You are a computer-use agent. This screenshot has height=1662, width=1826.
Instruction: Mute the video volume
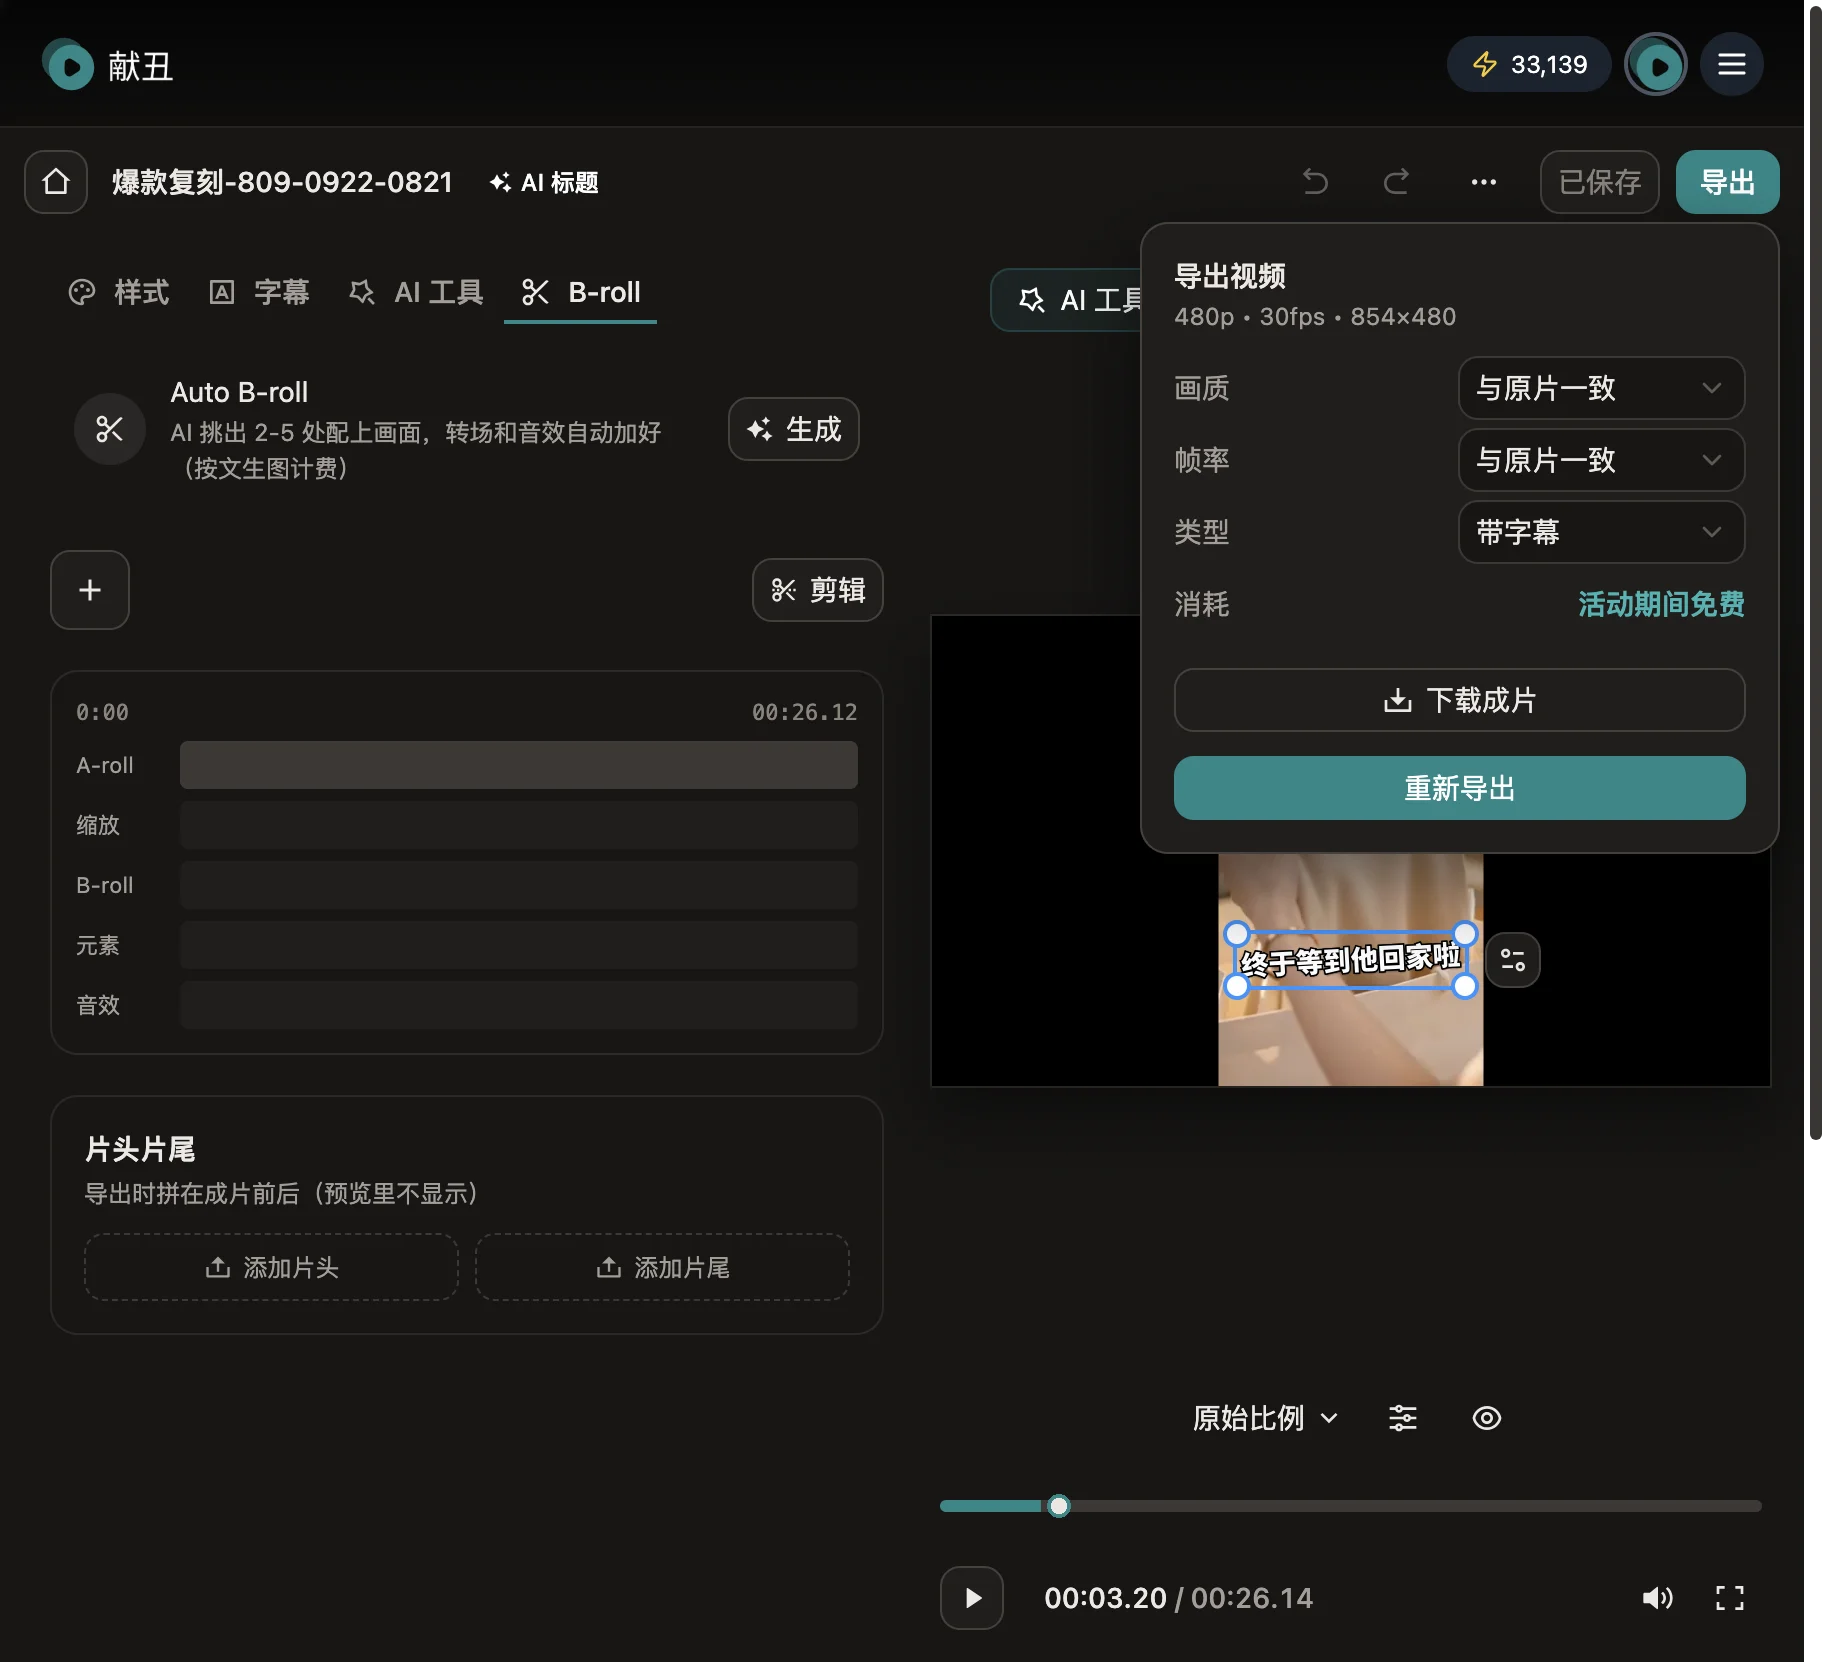click(1657, 1598)
